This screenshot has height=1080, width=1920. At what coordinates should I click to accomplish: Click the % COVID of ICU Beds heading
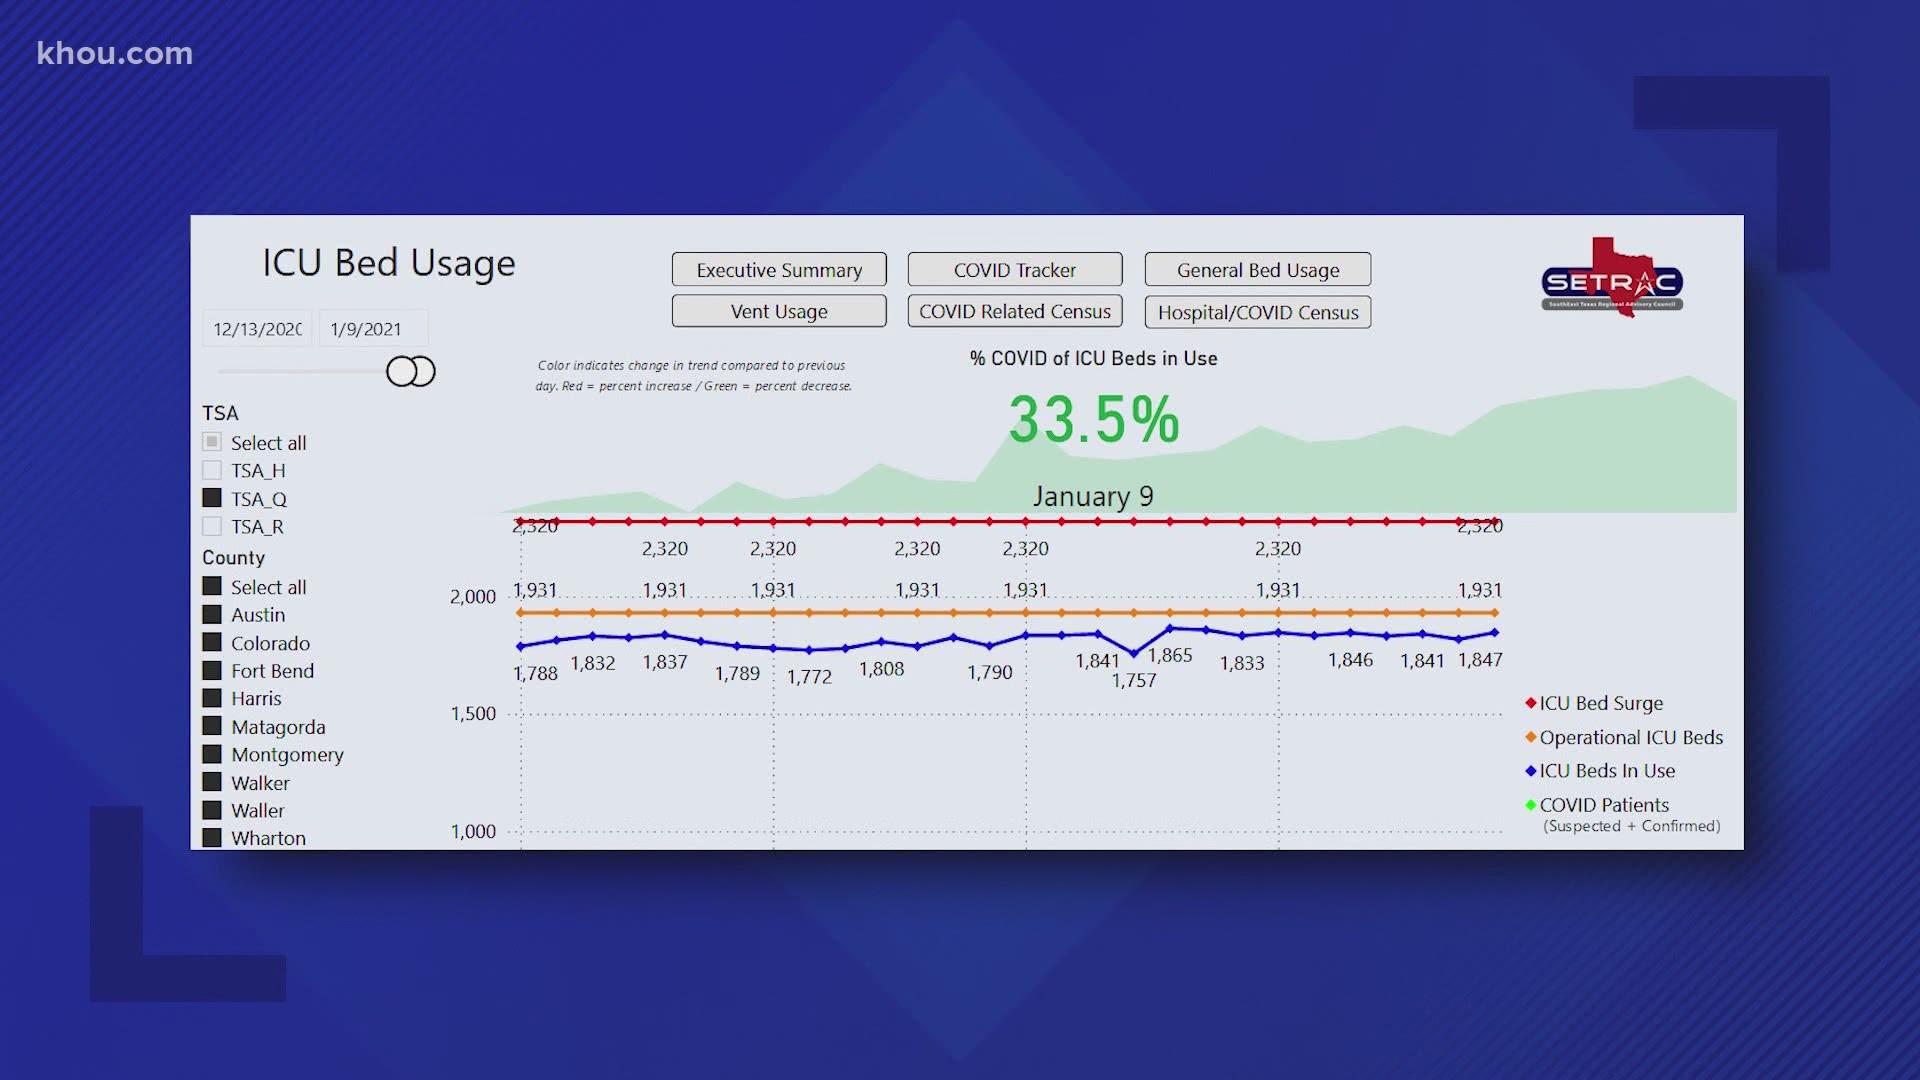(x=1093, y=358)
